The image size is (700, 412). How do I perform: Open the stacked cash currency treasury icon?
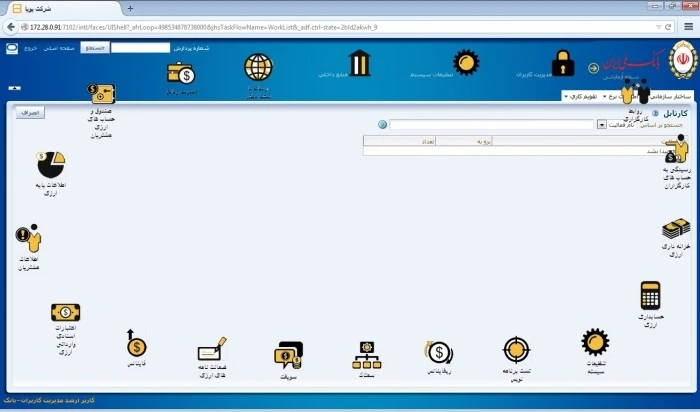click(676, 229)
